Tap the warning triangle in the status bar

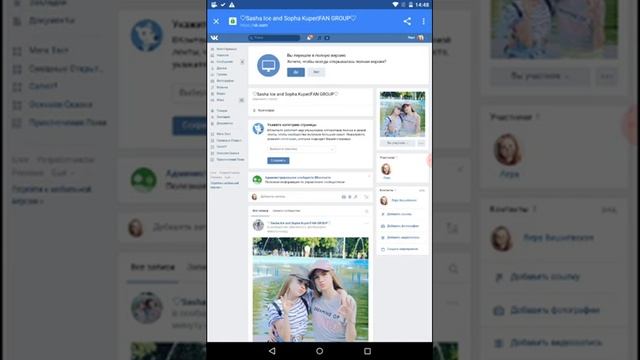pyautogui.click(x=232, y=4)
